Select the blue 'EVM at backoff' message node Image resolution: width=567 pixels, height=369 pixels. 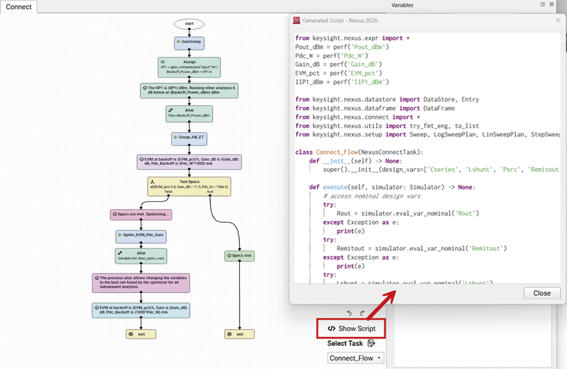[x=141, y=310]
